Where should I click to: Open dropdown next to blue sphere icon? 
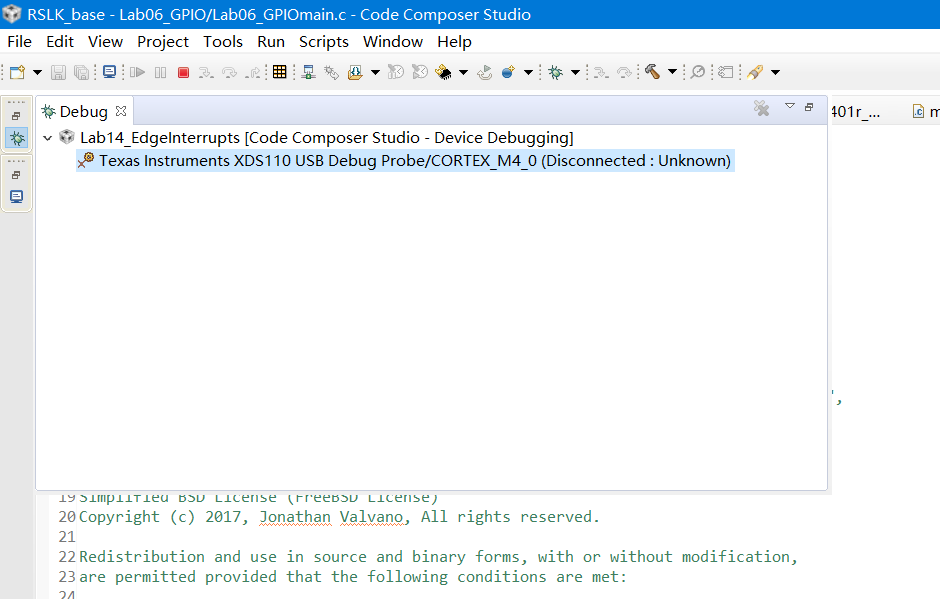point(528,73)
